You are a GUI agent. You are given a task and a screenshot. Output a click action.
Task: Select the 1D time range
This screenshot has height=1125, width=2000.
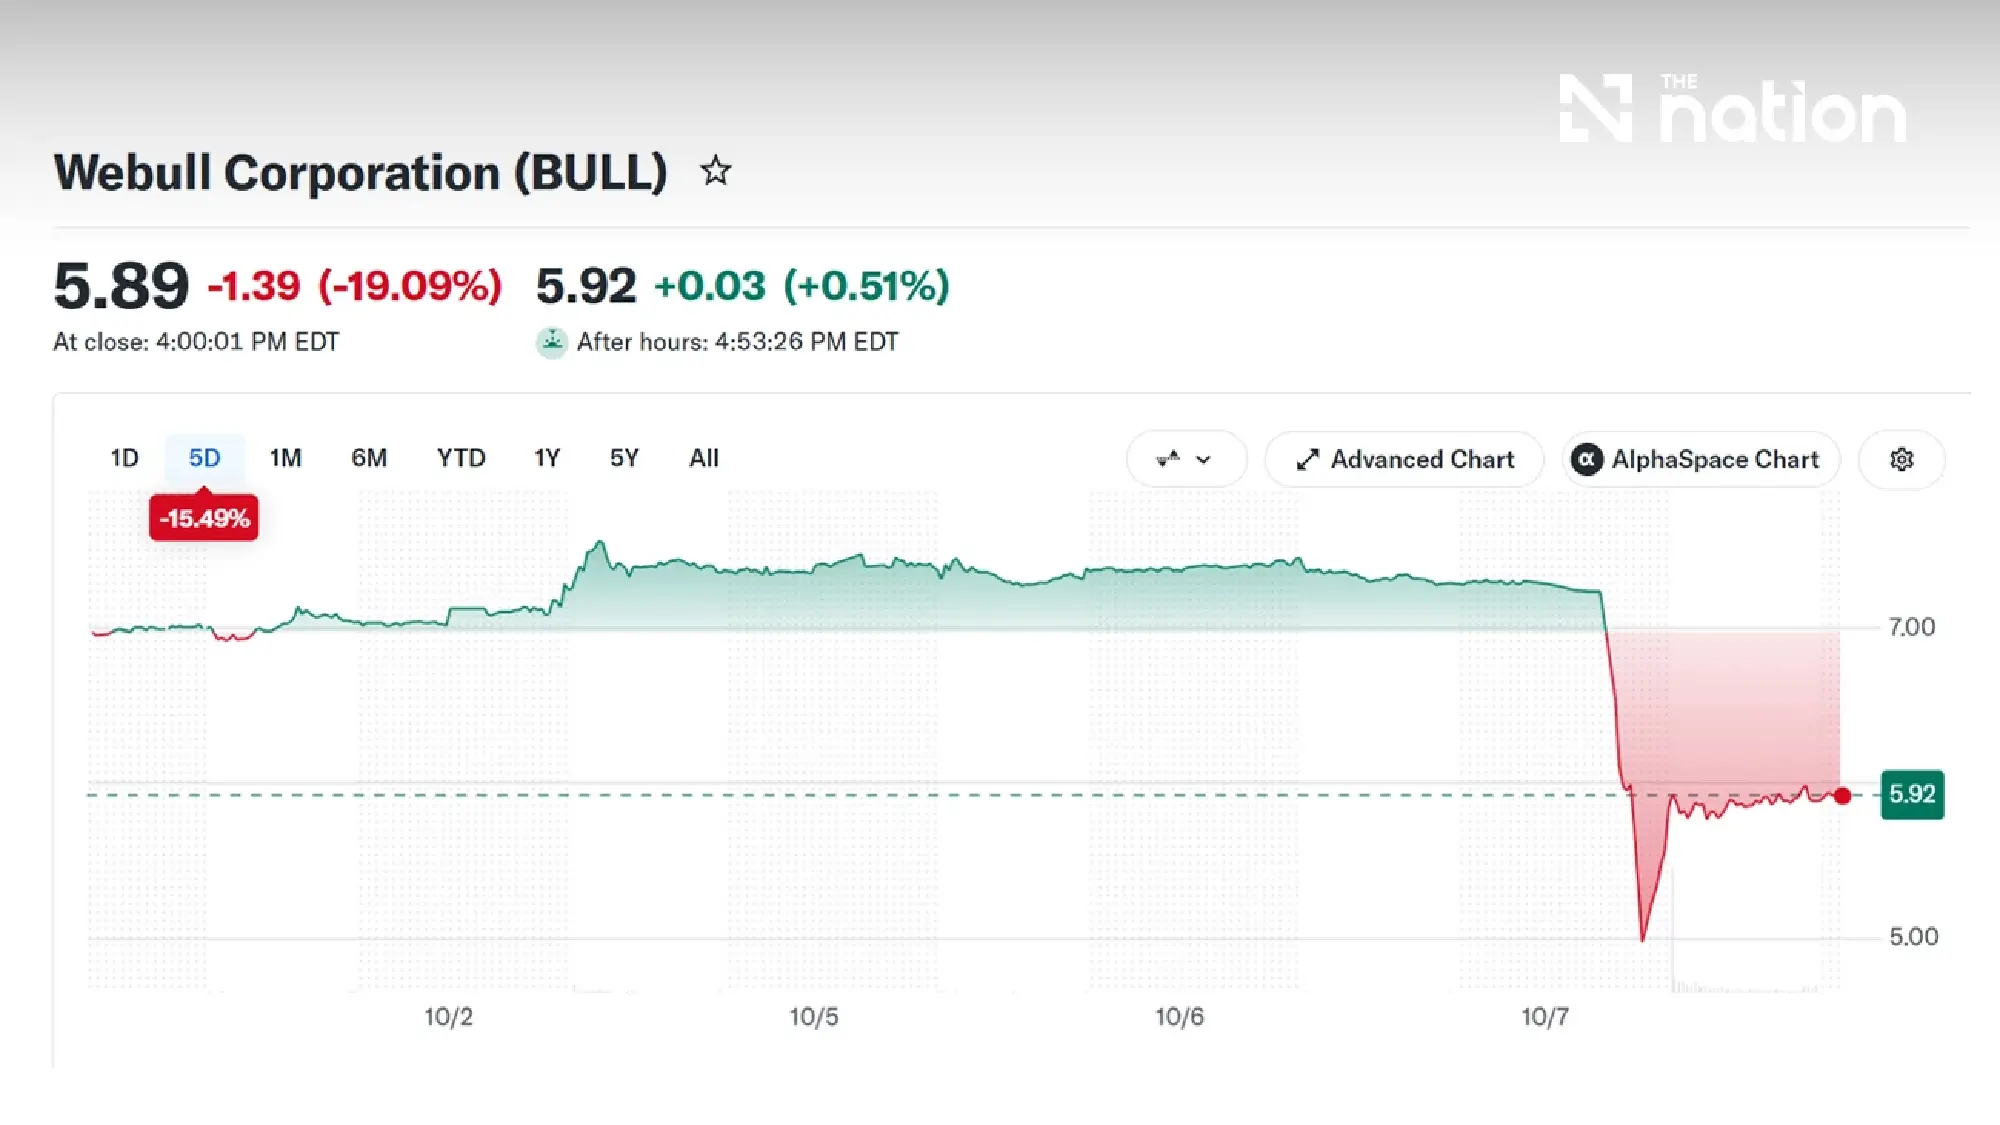124,458
